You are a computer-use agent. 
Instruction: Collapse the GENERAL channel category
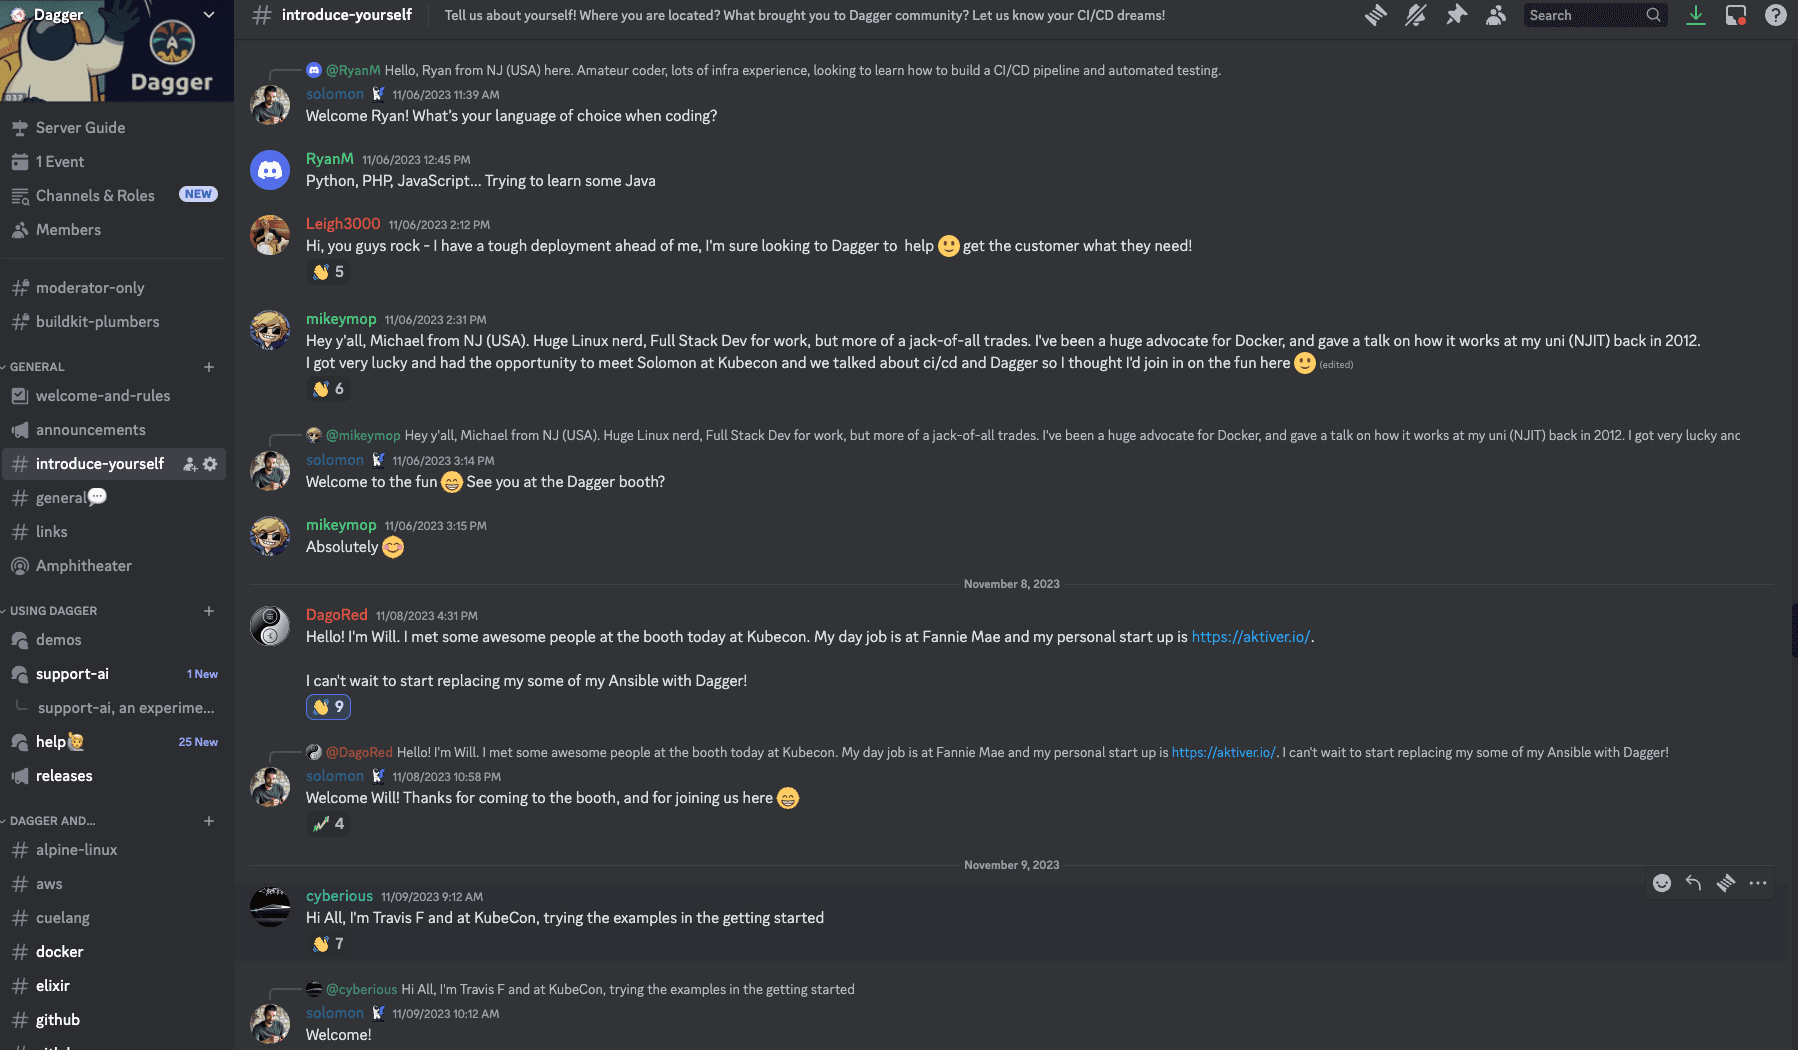(x=37, y=367)
